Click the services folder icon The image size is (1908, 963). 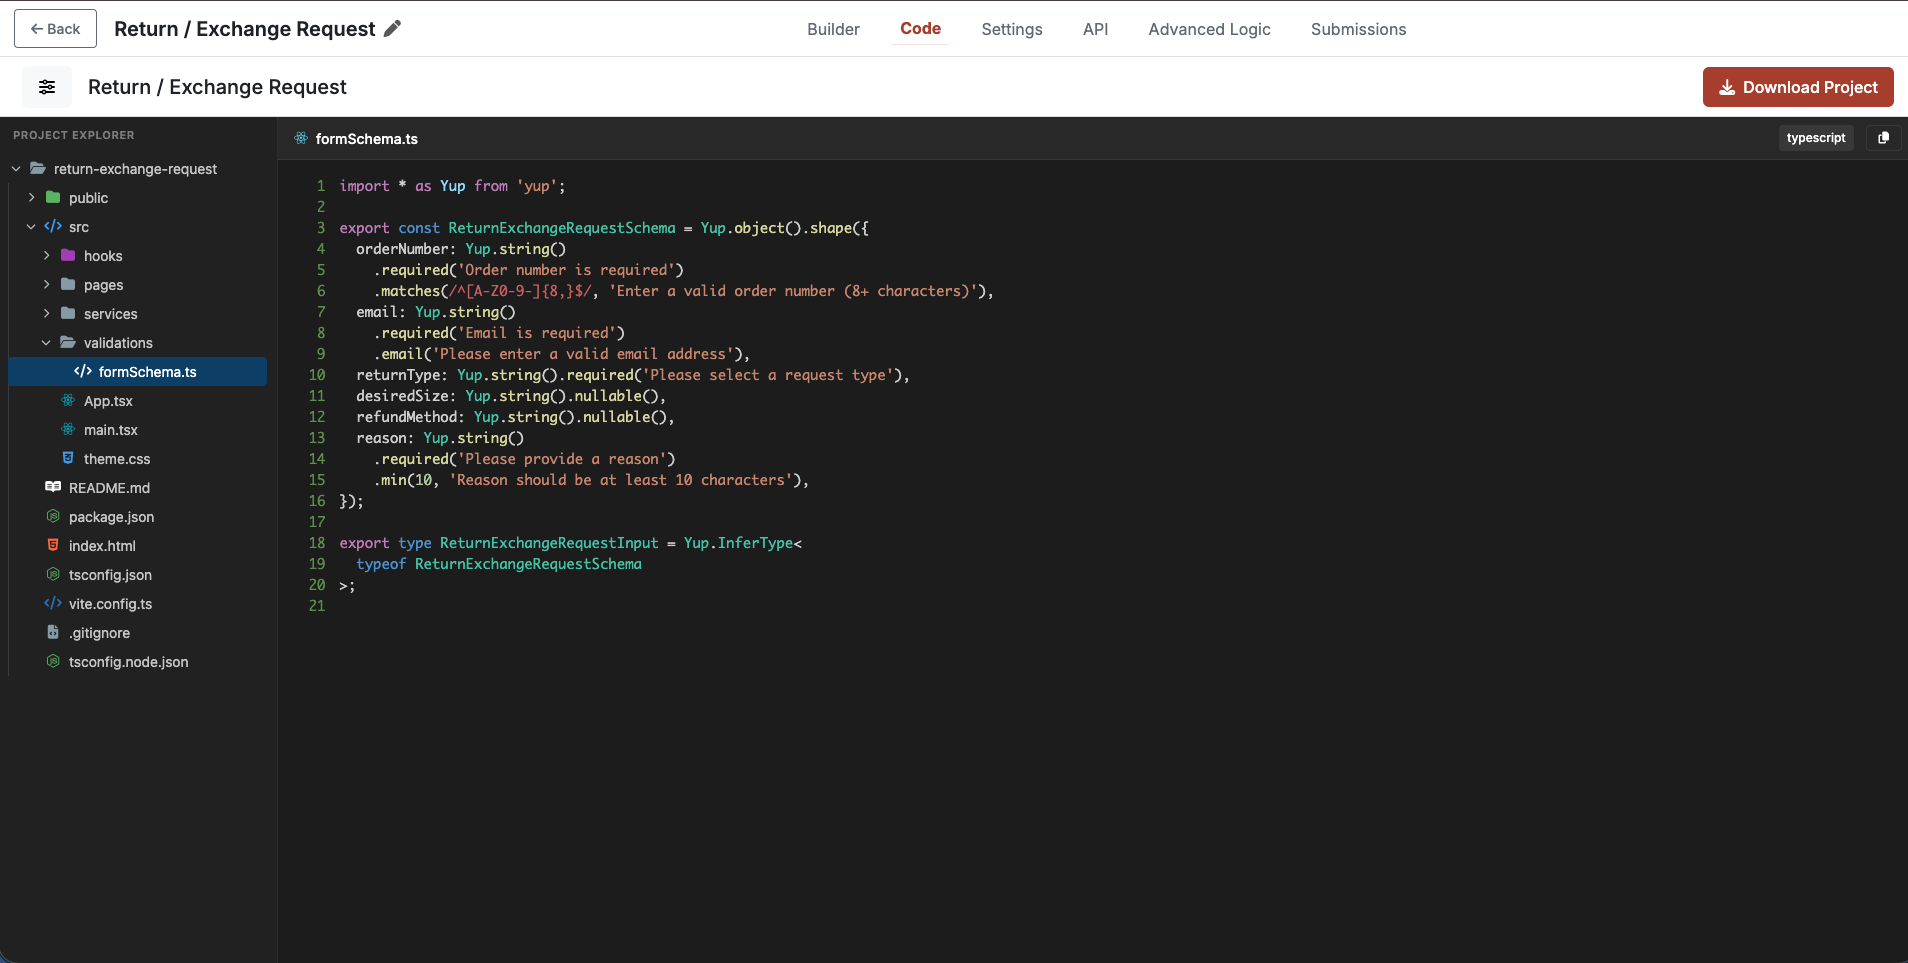click(68, 313)
